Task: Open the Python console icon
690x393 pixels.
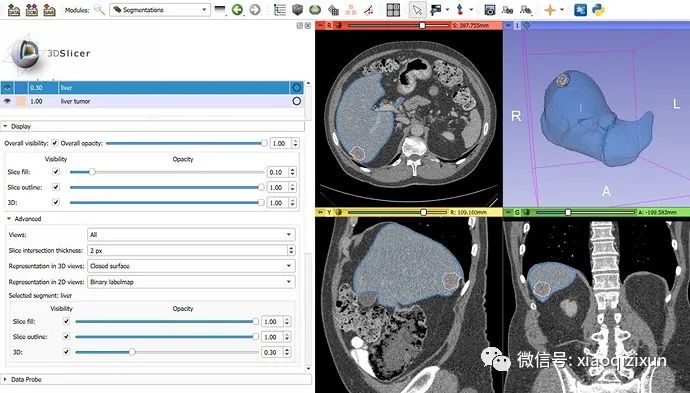Action: (x=598, y=10)
